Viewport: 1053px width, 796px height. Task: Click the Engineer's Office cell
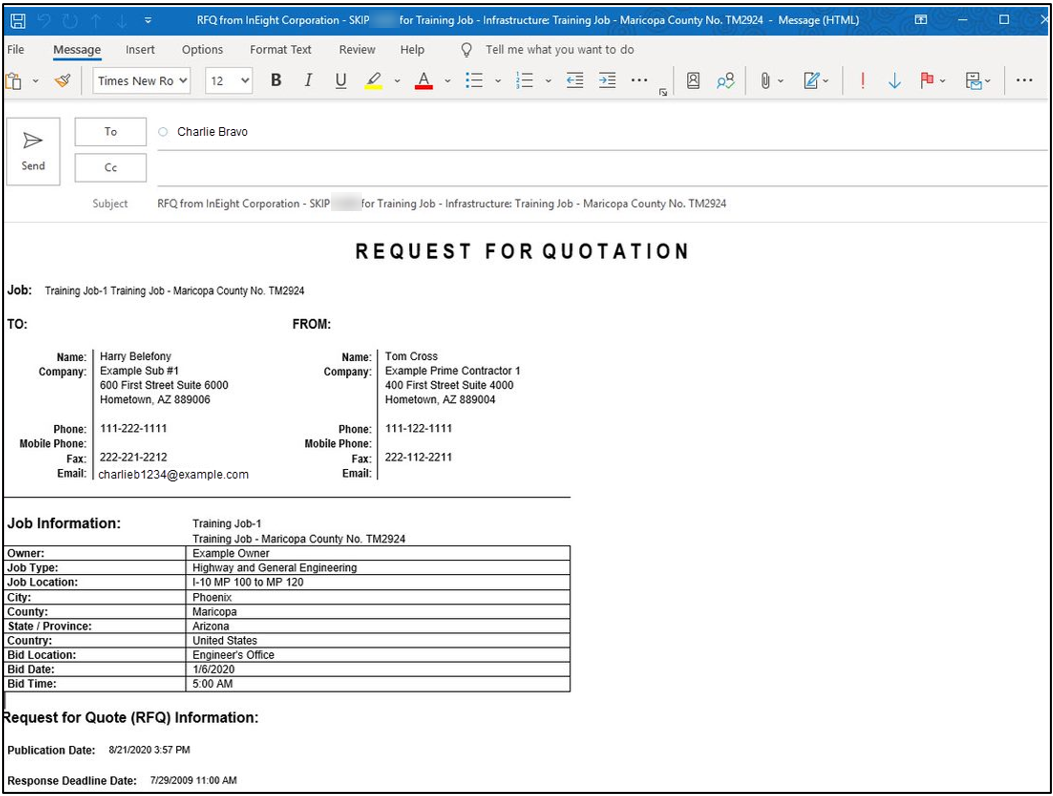point(377,655)
